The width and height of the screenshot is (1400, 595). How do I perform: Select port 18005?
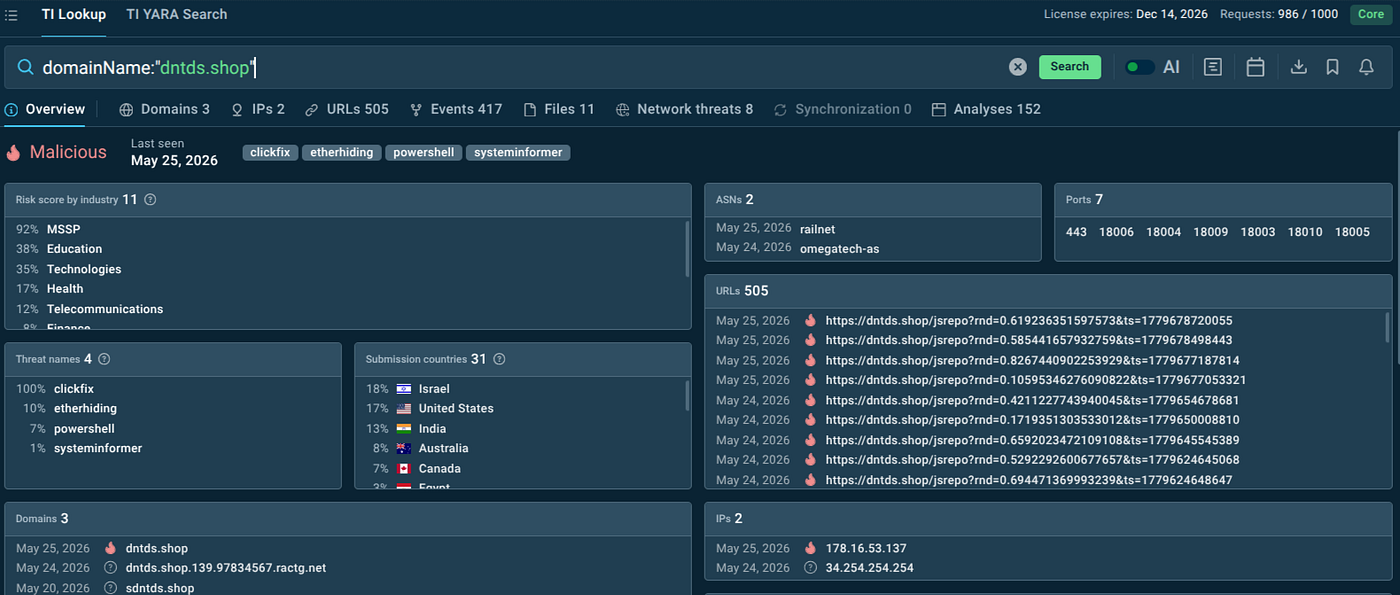point(1352,231)
